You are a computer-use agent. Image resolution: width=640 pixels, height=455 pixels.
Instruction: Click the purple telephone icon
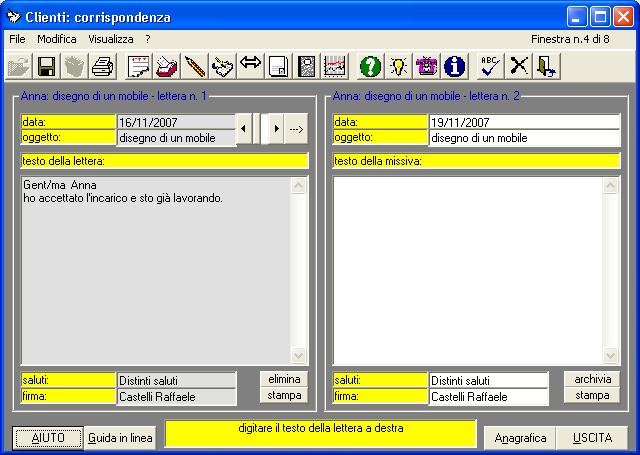click(426, 66)
